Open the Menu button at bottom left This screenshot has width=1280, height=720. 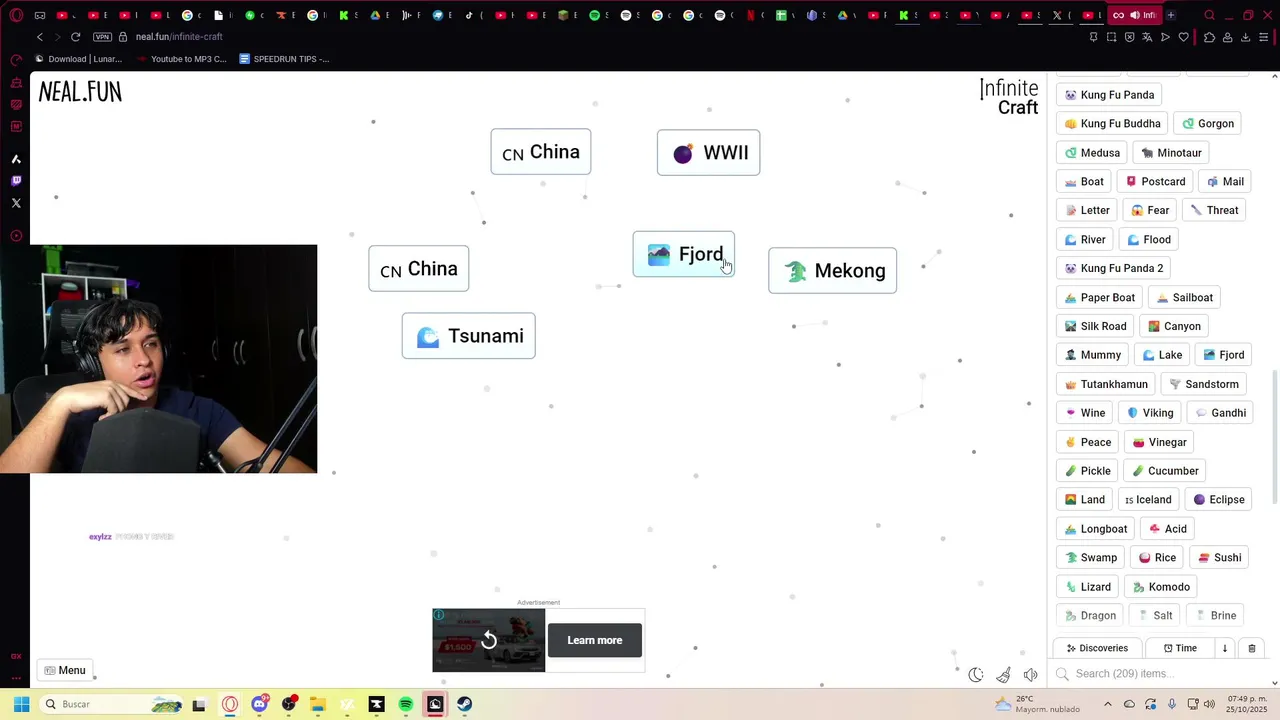[x=65, y=670]
